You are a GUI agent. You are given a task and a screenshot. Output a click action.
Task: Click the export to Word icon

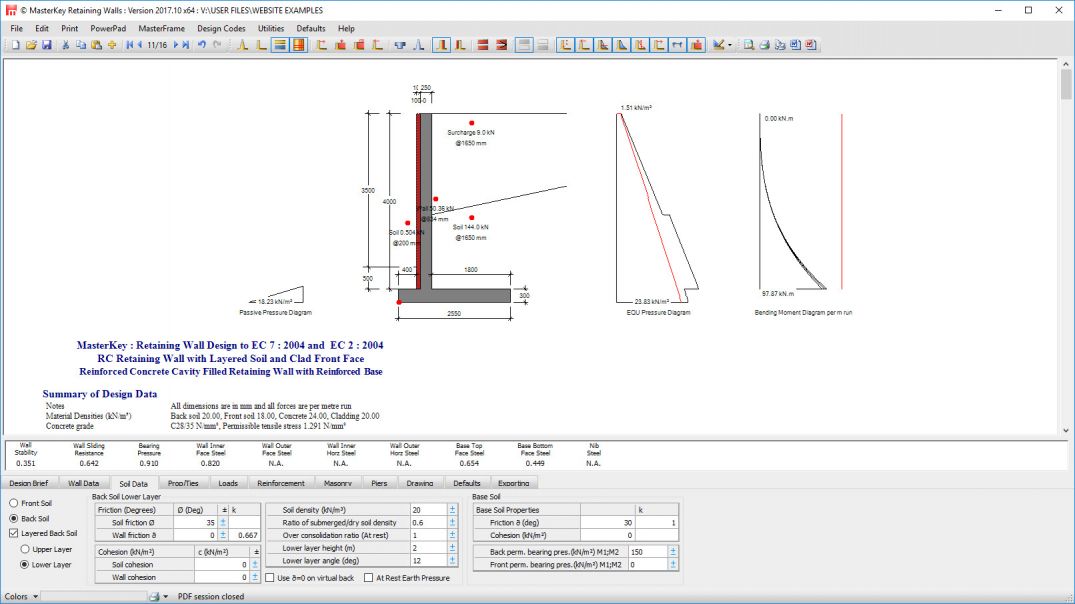(x=795, y=45)
